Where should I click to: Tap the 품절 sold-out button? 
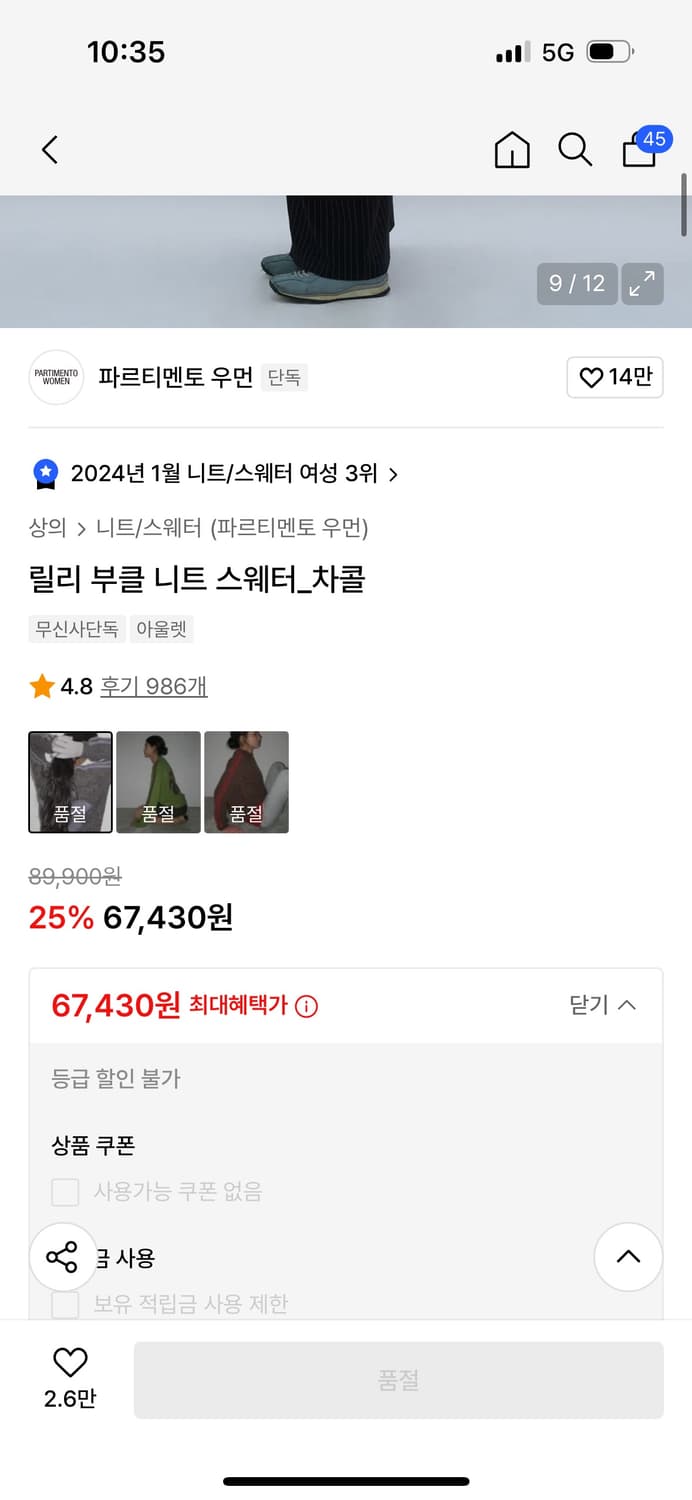pyautogui.click(x=399, y=1379)
